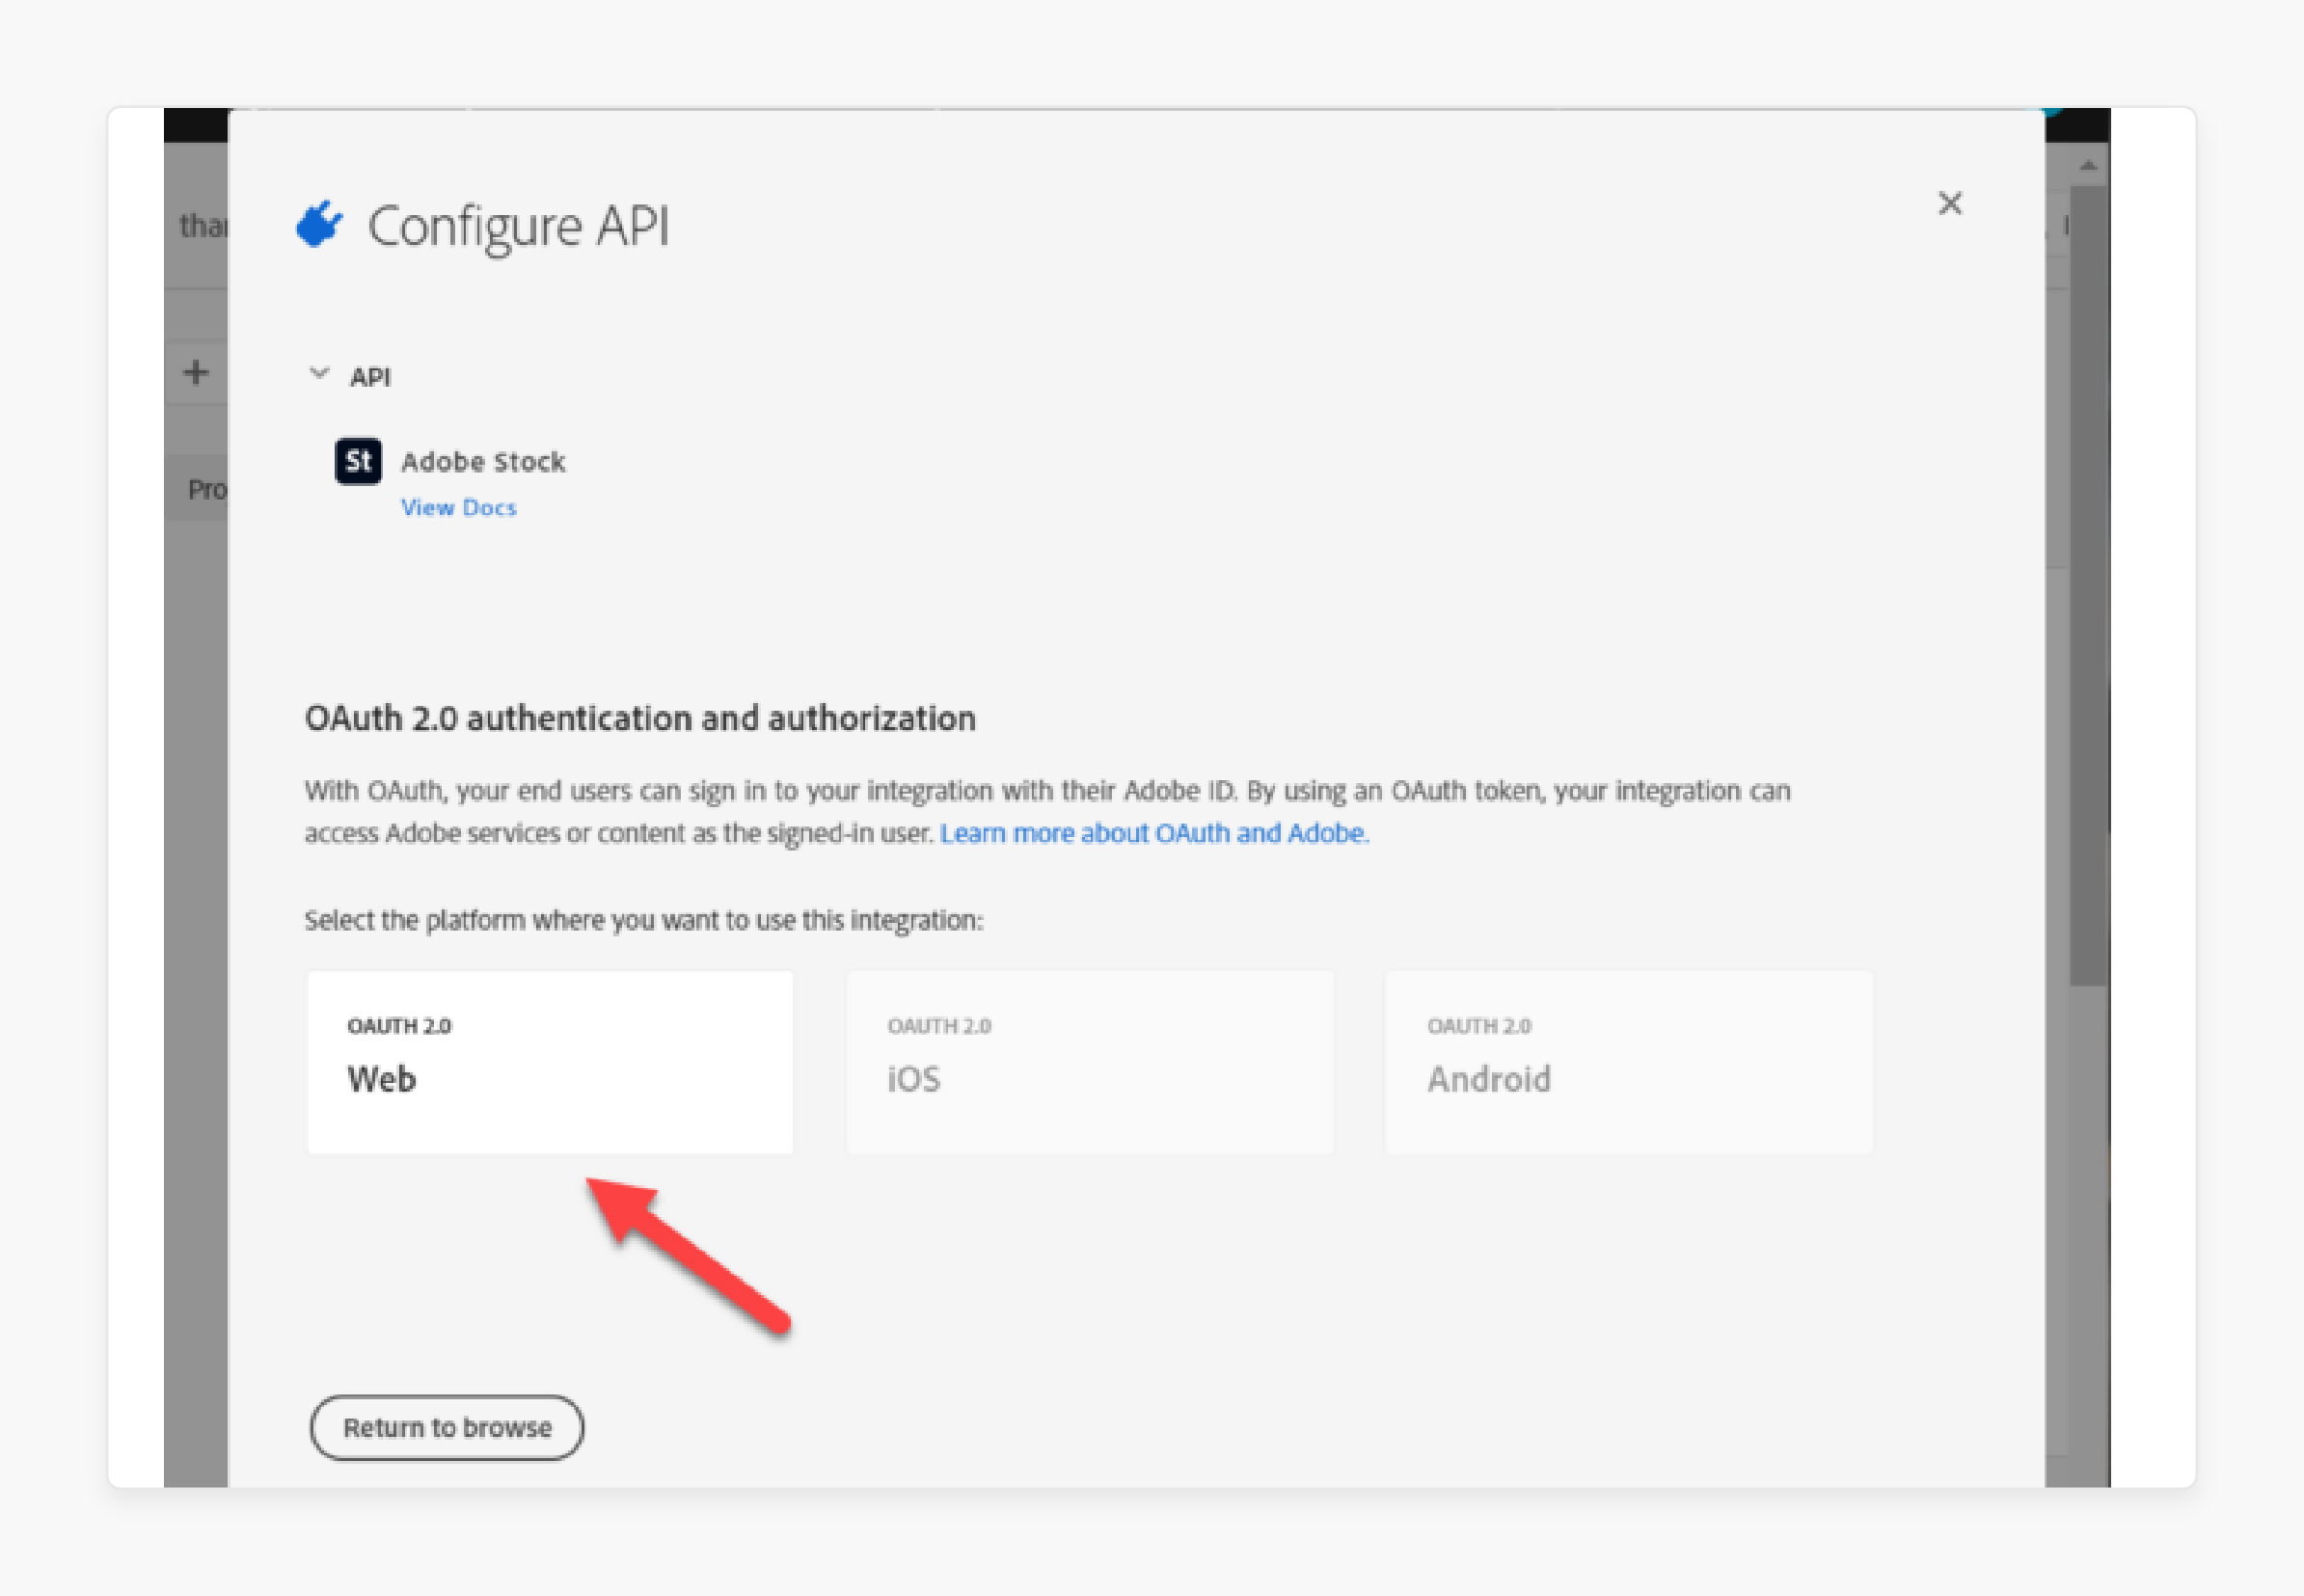Click the Configure API title text

519,227
